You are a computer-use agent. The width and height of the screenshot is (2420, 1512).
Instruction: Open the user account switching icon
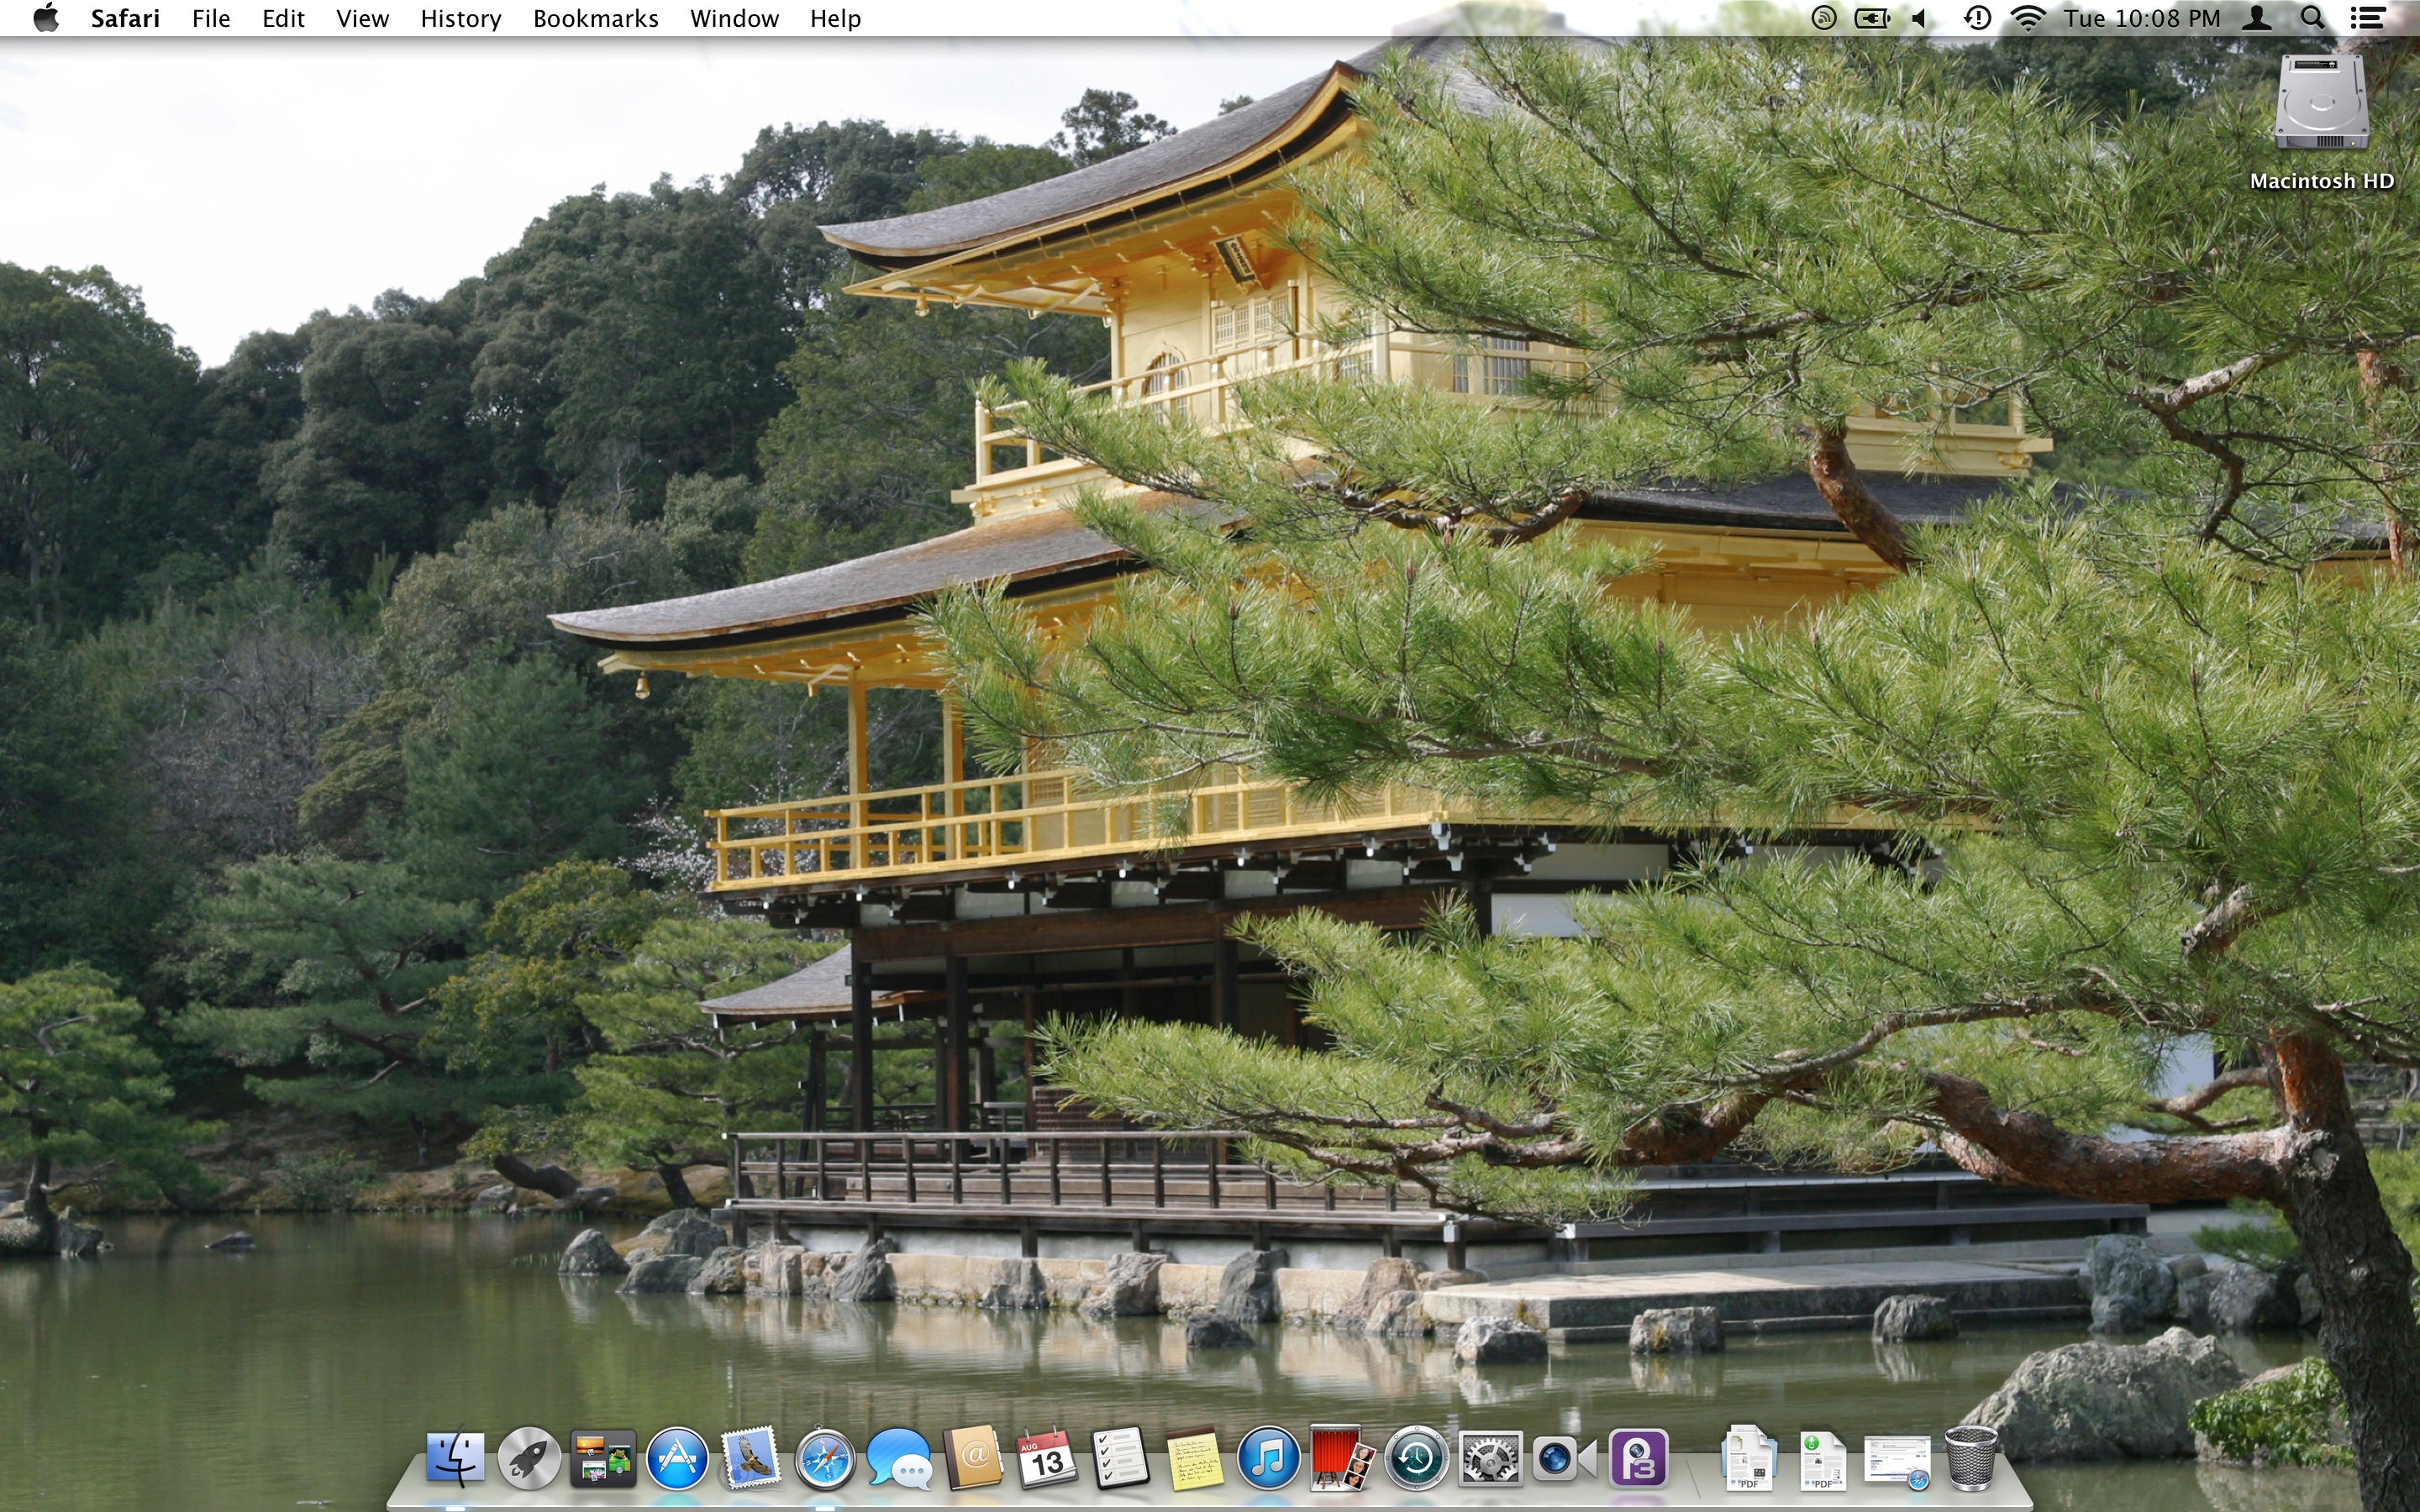click(x=2257, y=18)
